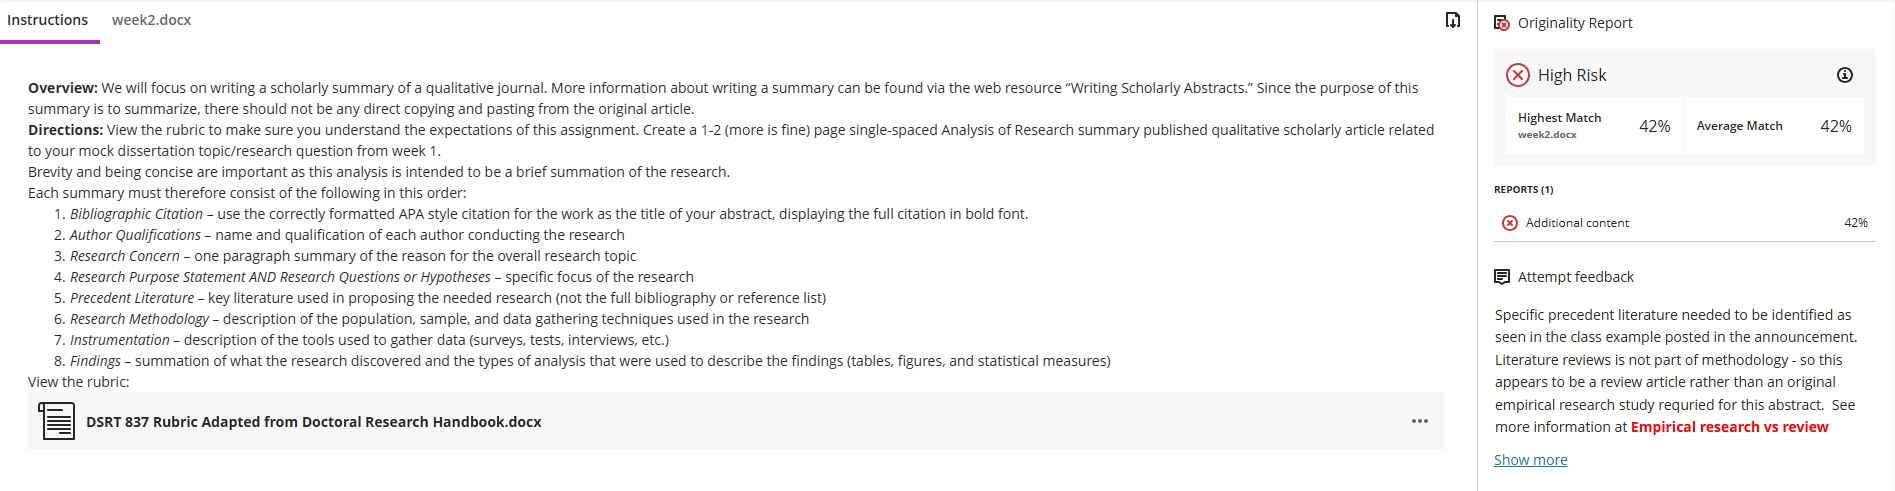Select the Additional content report row
1895x491 pixels.
(1685, 223)
